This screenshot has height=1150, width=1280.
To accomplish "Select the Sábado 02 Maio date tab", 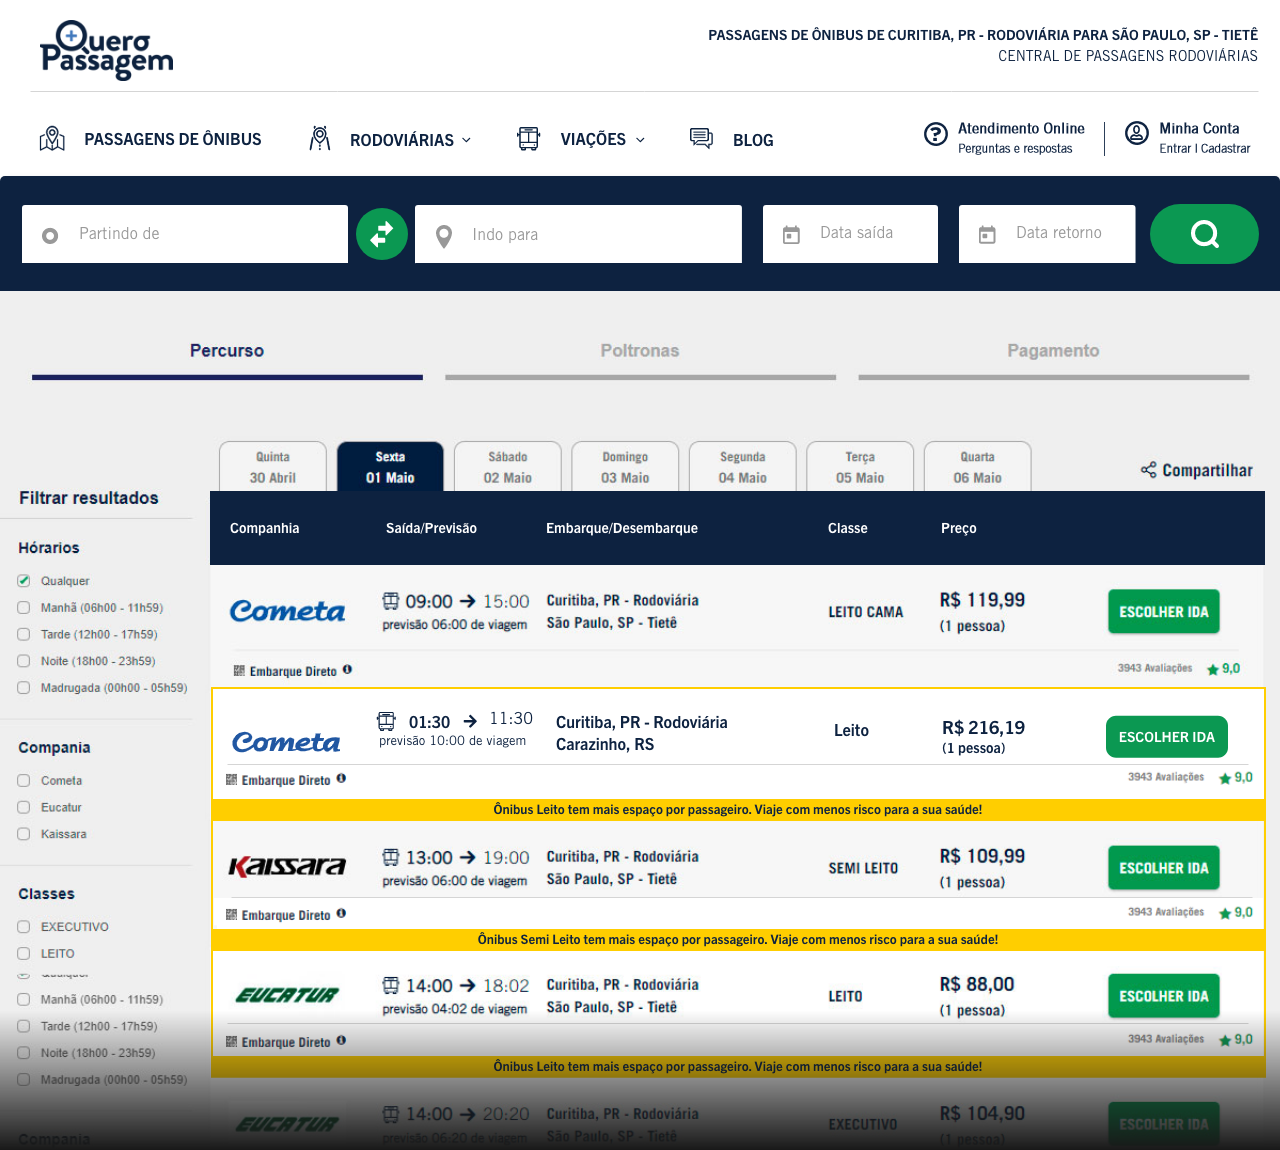I will [508, 467].
